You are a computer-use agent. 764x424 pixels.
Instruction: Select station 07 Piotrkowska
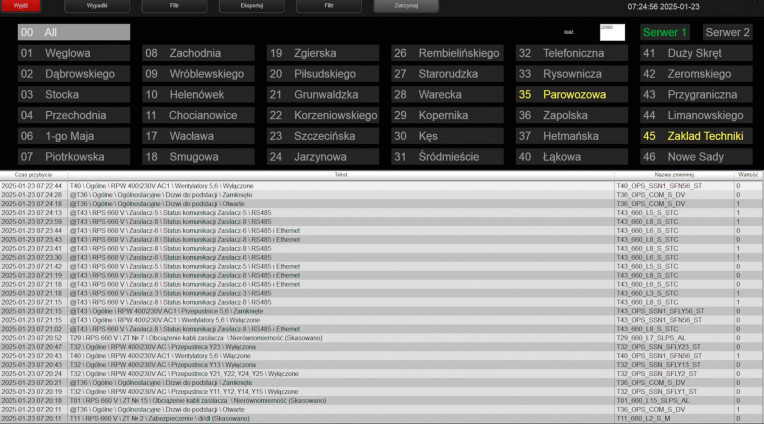pyautogui.click(x=73, y=157)
